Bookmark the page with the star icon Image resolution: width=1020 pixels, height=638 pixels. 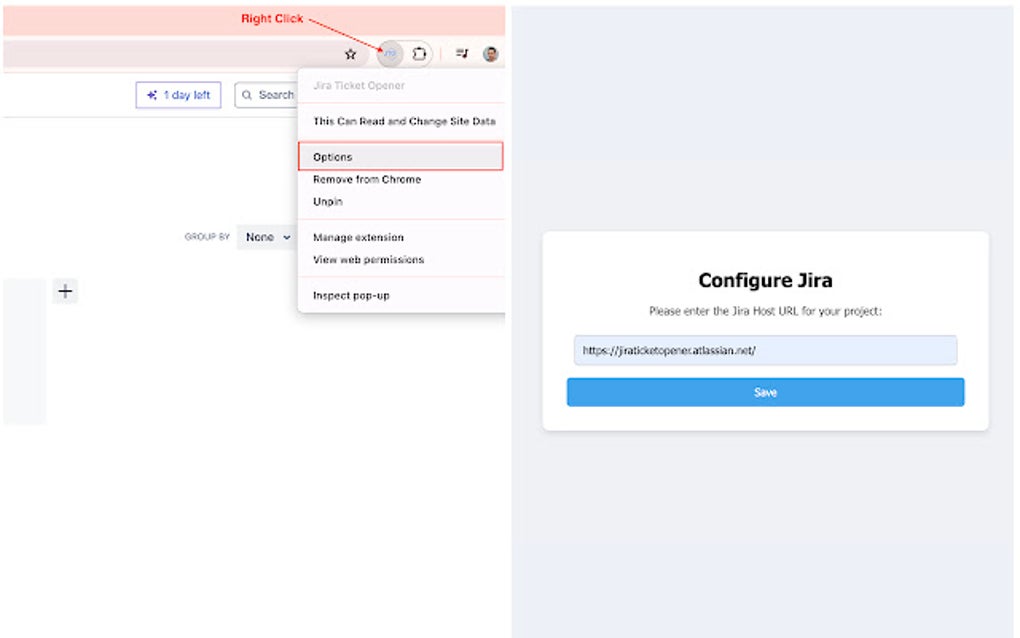350,53
